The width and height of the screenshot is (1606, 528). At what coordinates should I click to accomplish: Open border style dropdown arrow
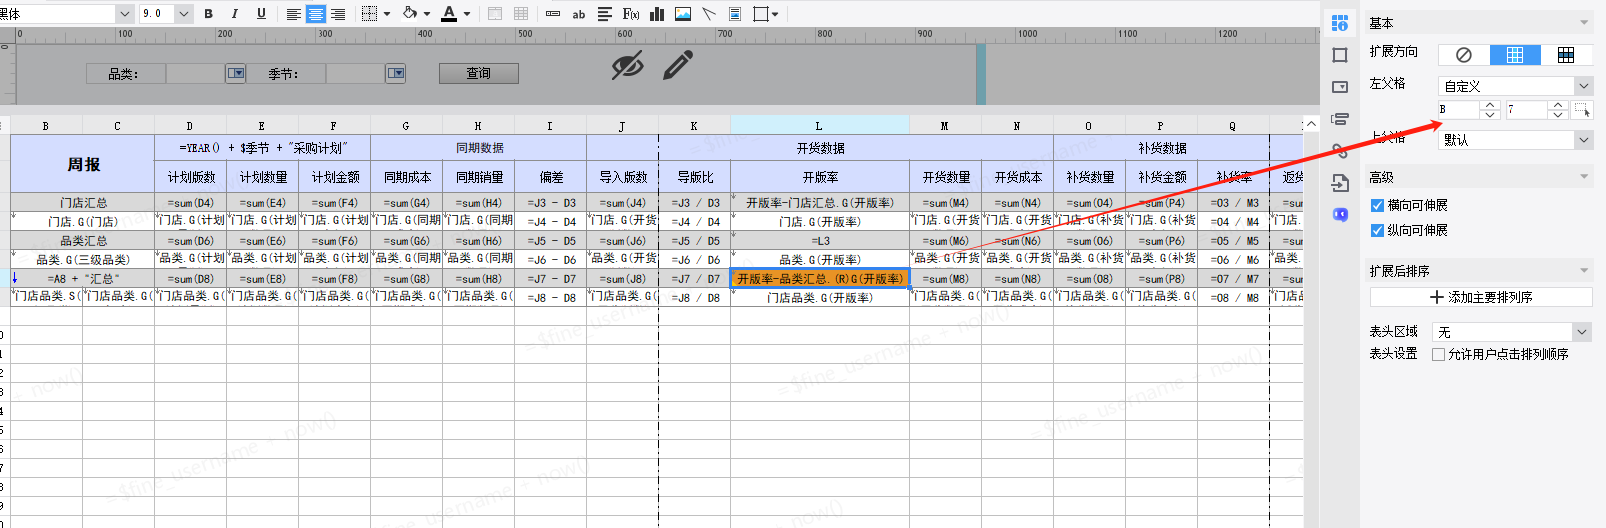click(x=387, y=14)
